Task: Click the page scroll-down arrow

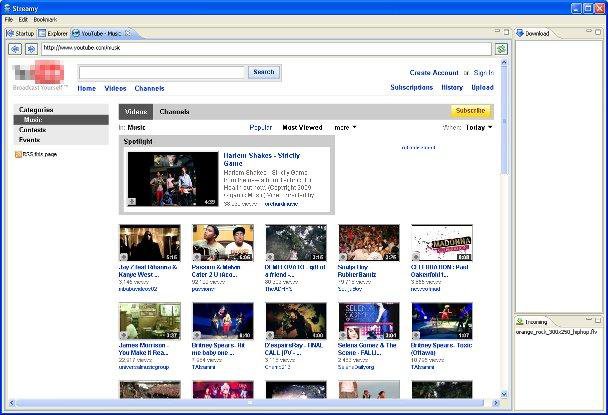Action: (504, 394)
